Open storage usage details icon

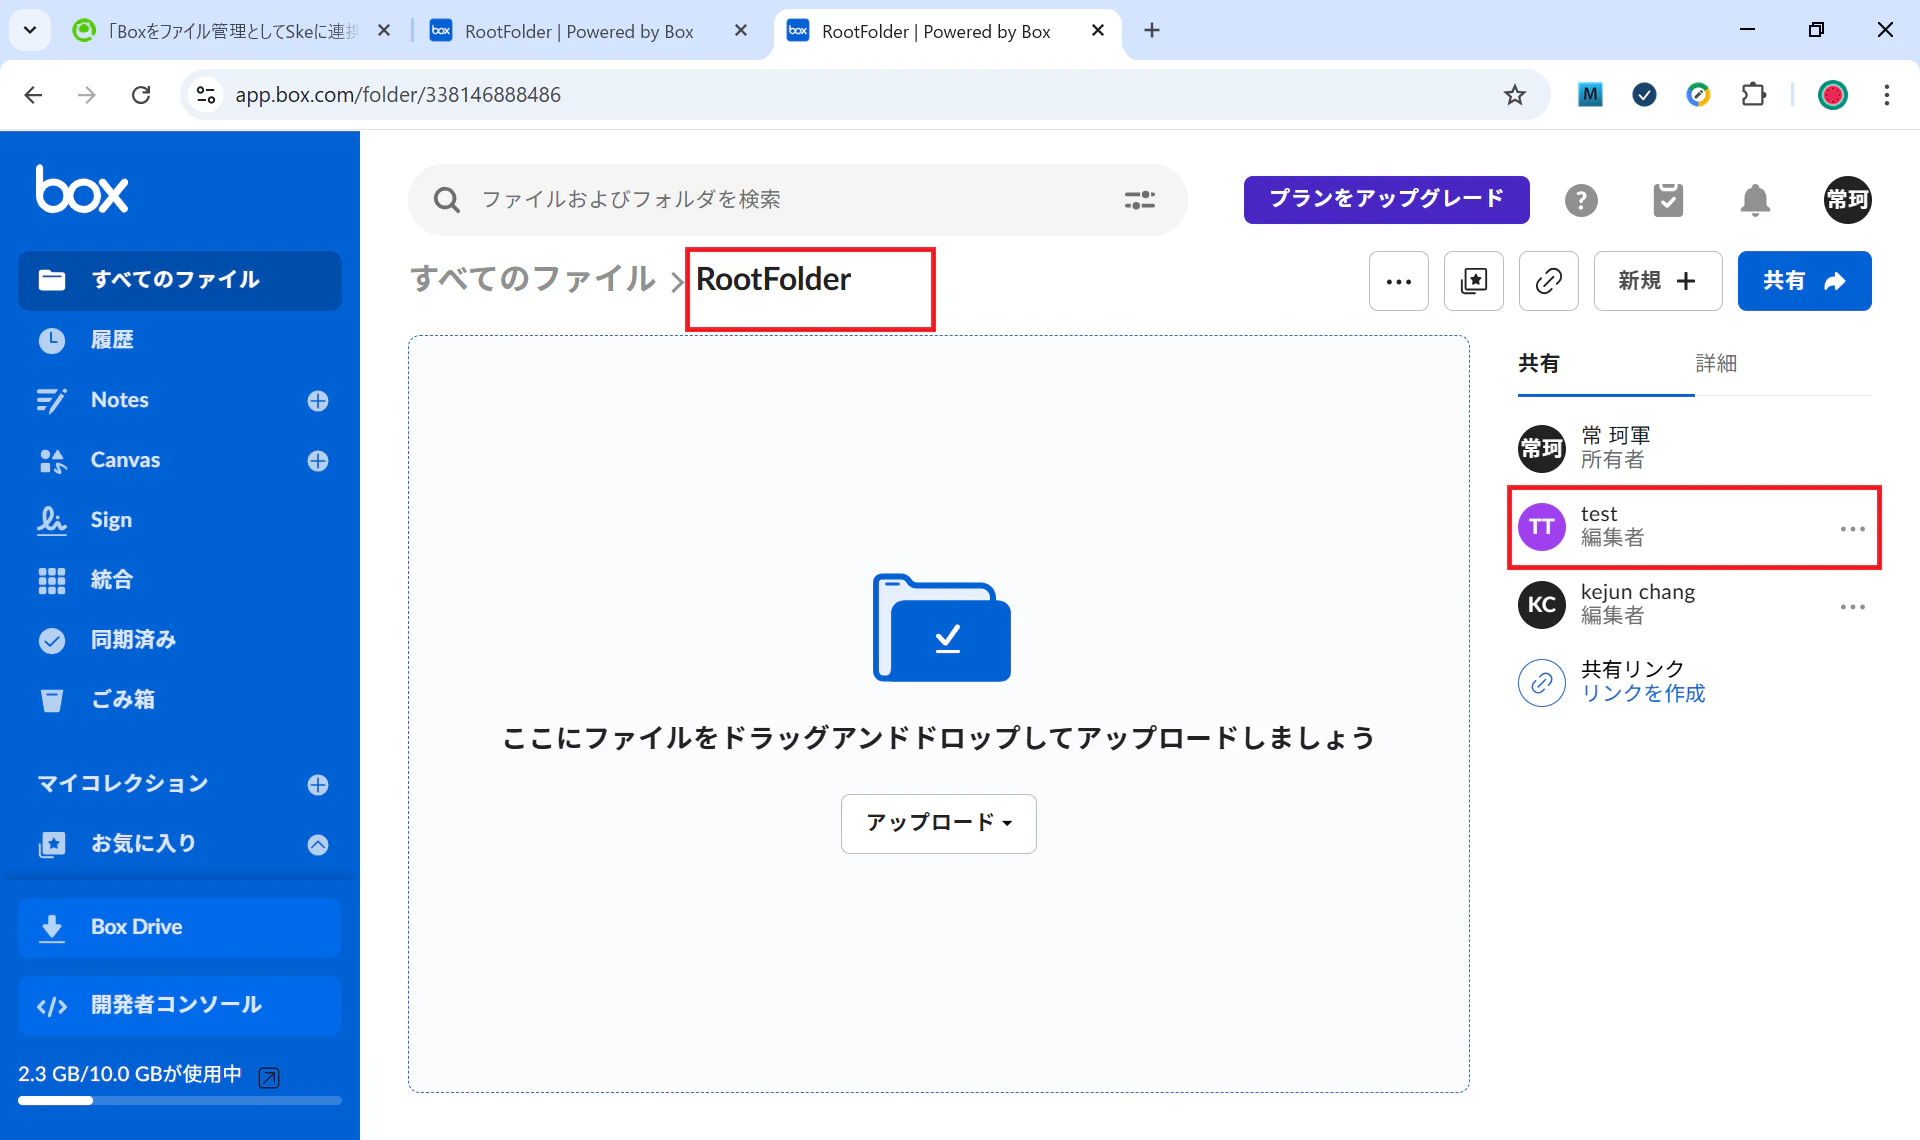269,1077
